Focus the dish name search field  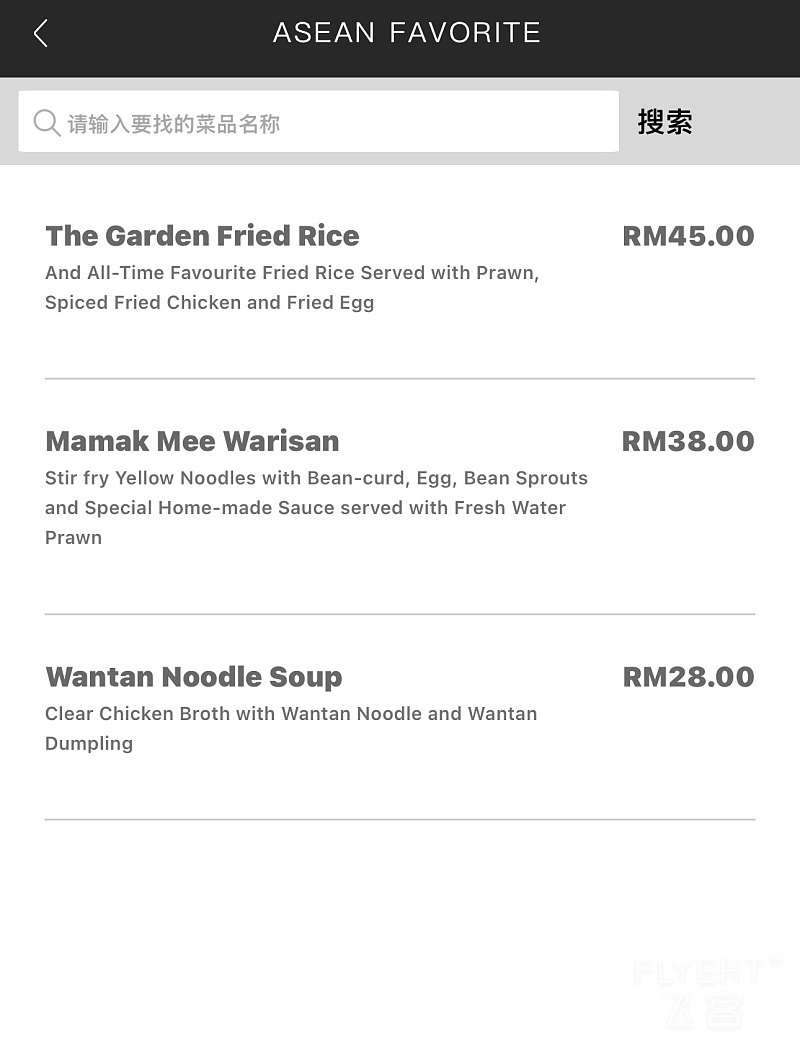(330, 123)
